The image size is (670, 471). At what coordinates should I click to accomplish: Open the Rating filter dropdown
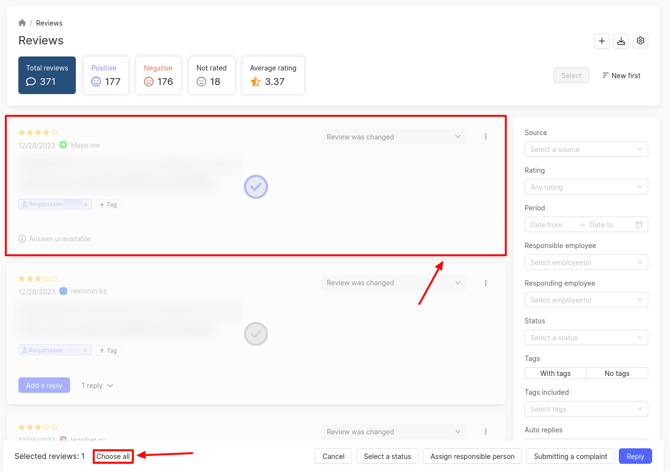pyautogui.click(x=586, y=187)
